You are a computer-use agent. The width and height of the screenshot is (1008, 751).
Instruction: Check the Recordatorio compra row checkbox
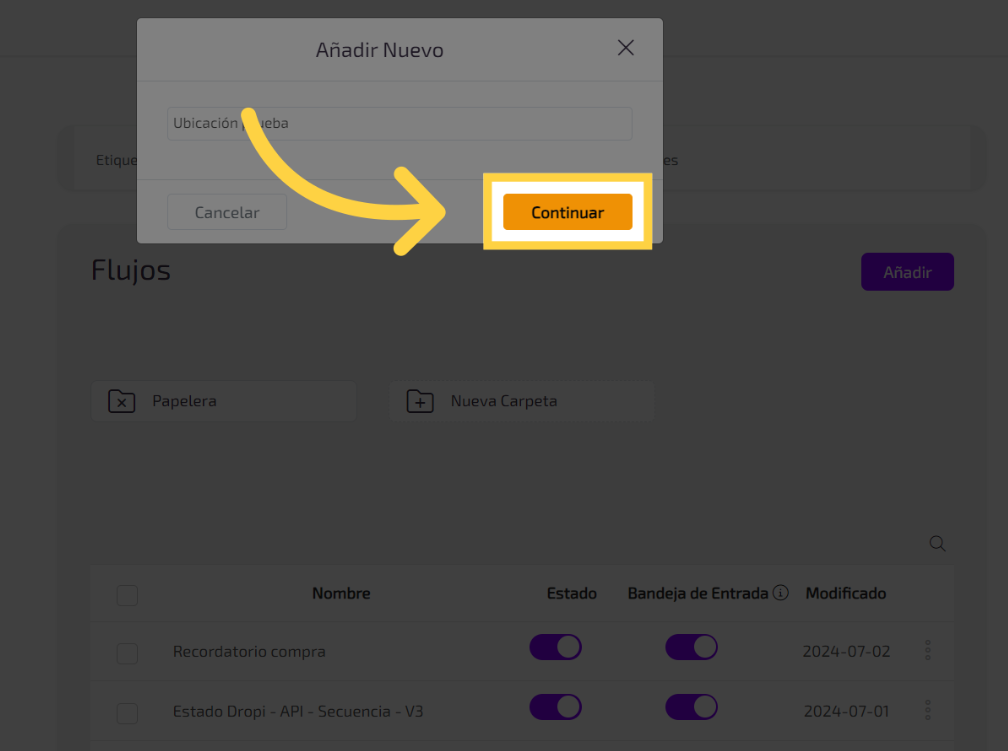pos(127,653)
